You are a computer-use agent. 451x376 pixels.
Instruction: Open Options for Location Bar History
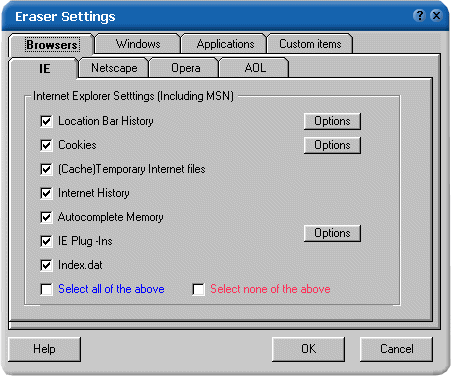point(332,121)
